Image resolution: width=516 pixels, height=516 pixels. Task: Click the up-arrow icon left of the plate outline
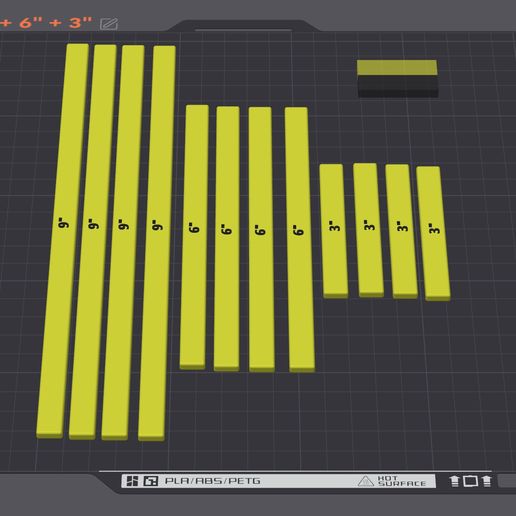coord(454,481)
